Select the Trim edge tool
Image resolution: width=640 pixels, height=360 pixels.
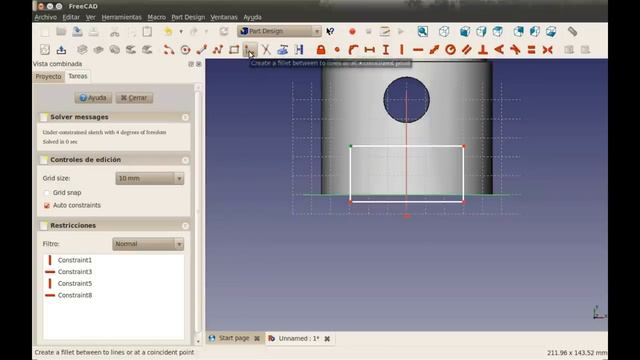(266, 50)
